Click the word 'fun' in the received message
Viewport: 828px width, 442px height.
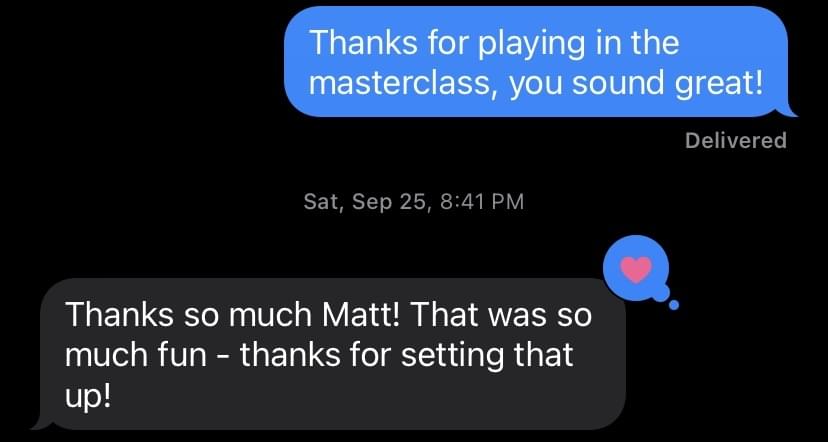[183, 355]
